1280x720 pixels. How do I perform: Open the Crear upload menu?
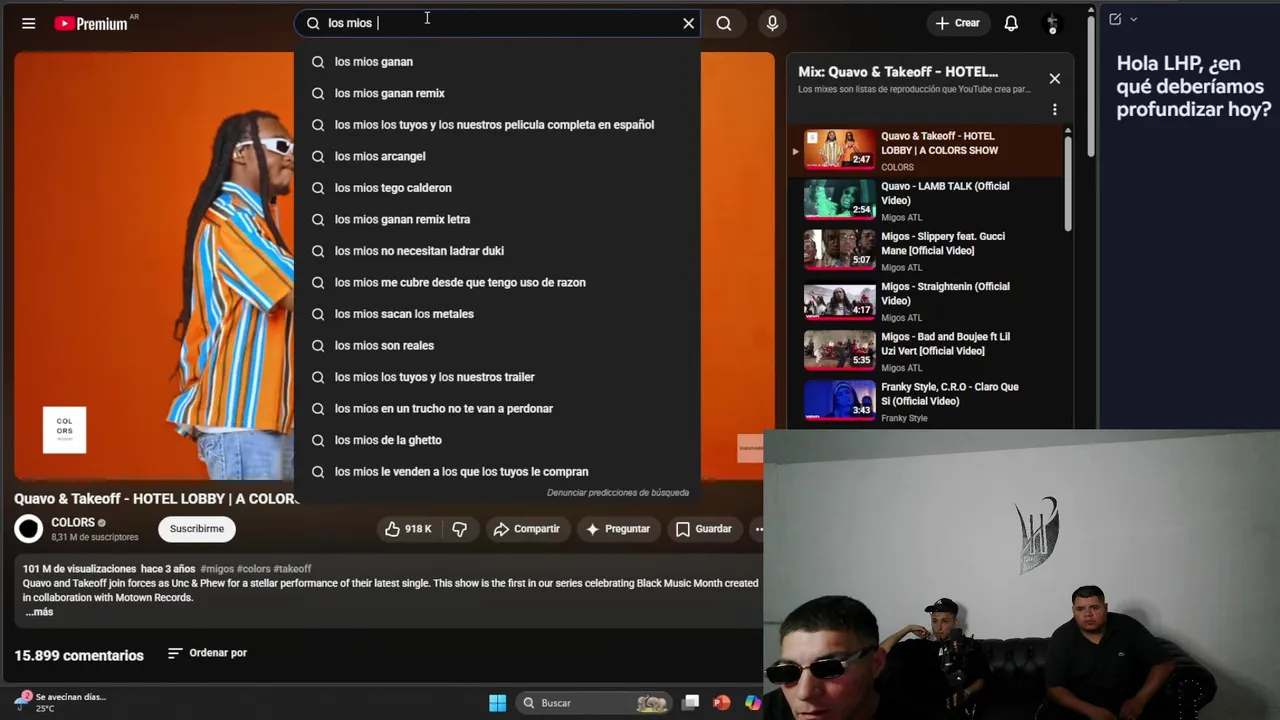point(958,23)
